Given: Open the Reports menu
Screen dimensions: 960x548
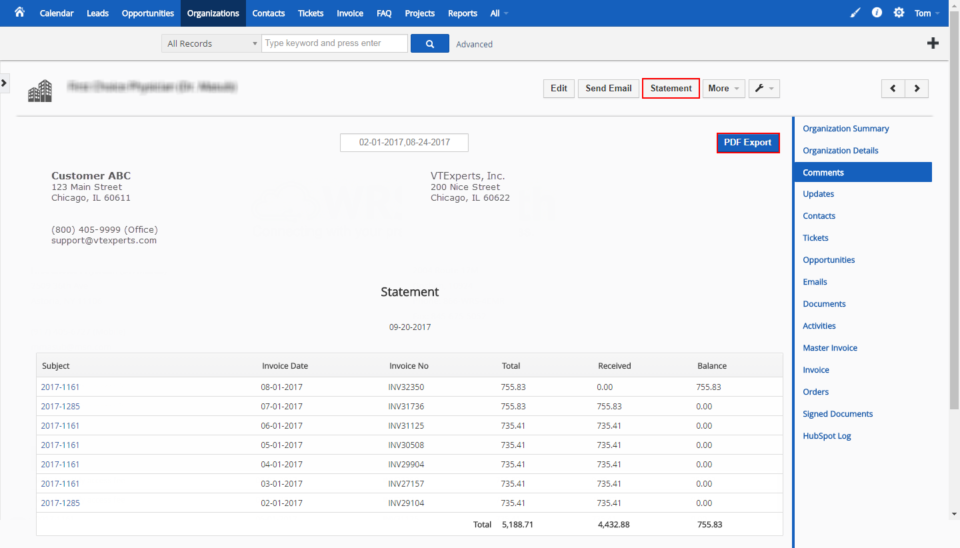Looking at the screenshot, I should tap(462, 13).
